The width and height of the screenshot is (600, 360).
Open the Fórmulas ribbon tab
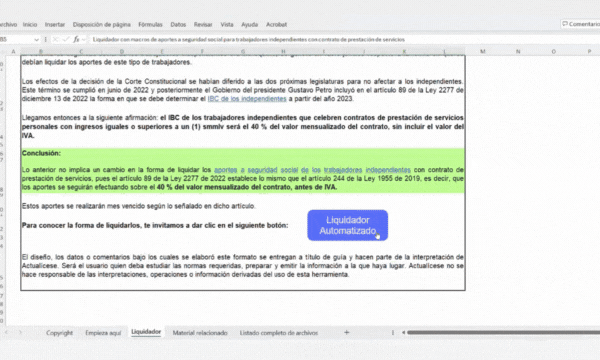tap(150, 24)
